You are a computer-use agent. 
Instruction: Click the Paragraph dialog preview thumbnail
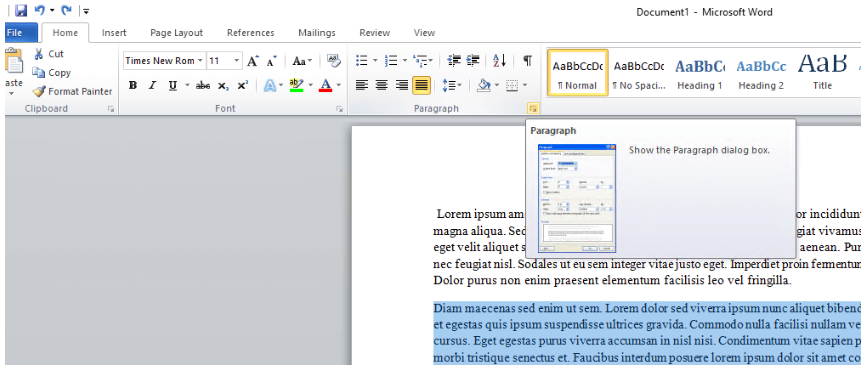pyautogui.click(x=577, y=198)
